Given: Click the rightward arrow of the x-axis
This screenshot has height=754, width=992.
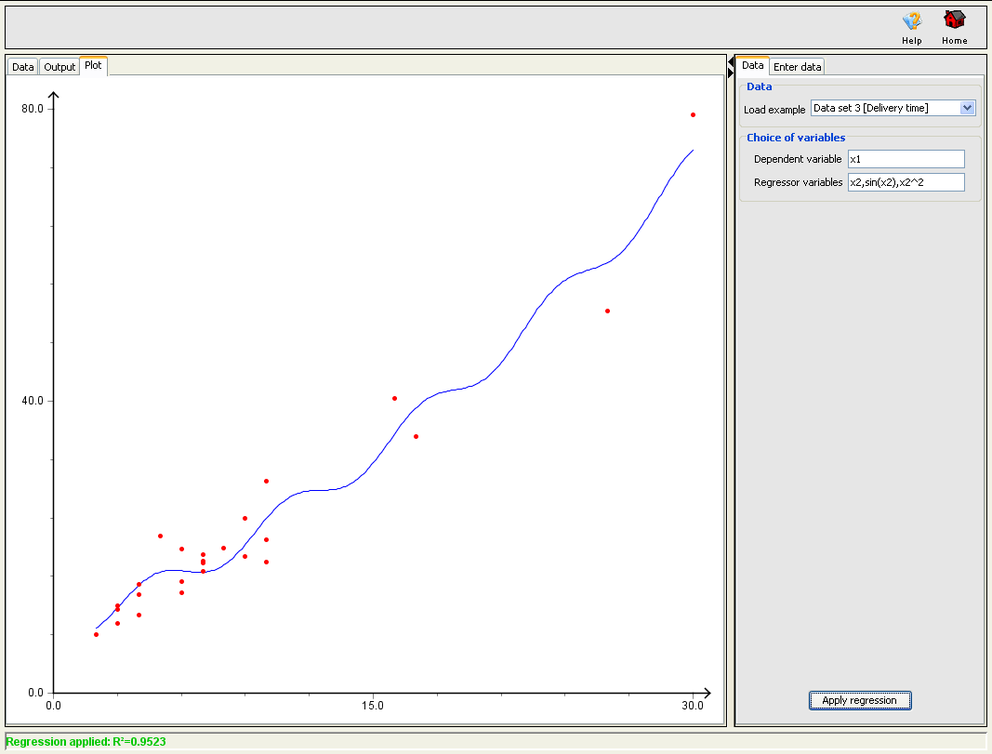Looking at the screenshot, I should pyautogui.click(x=707, y=692).
